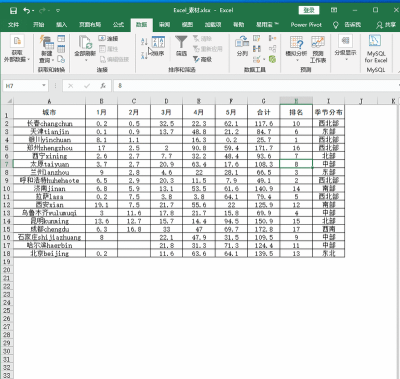This screenshot has width=400, height=379.
Task: Create a 预测工作表 Forecast Sheet
Action: 318,49
